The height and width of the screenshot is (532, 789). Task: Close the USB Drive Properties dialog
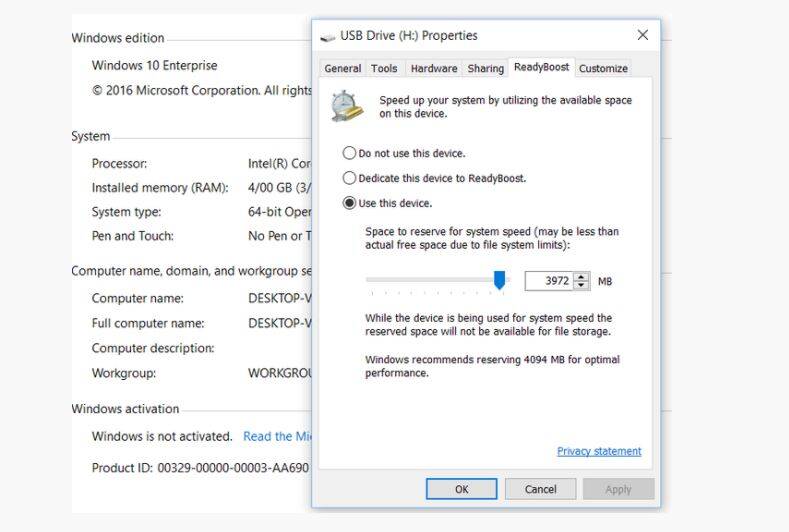(x=643, y=35)
